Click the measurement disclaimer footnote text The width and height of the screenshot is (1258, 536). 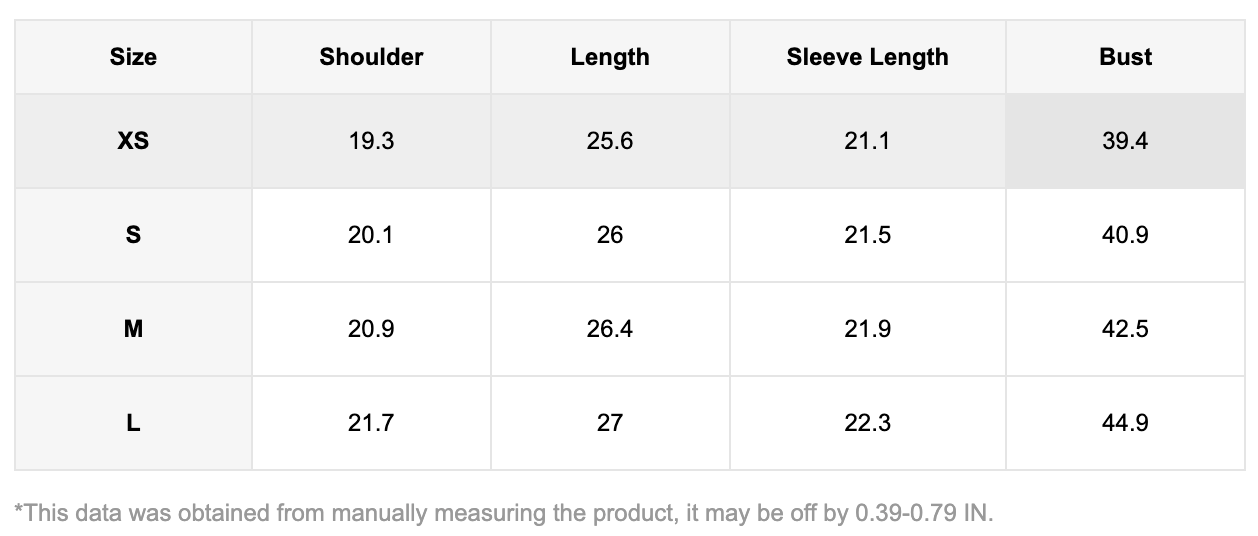(x=504, y=513)
